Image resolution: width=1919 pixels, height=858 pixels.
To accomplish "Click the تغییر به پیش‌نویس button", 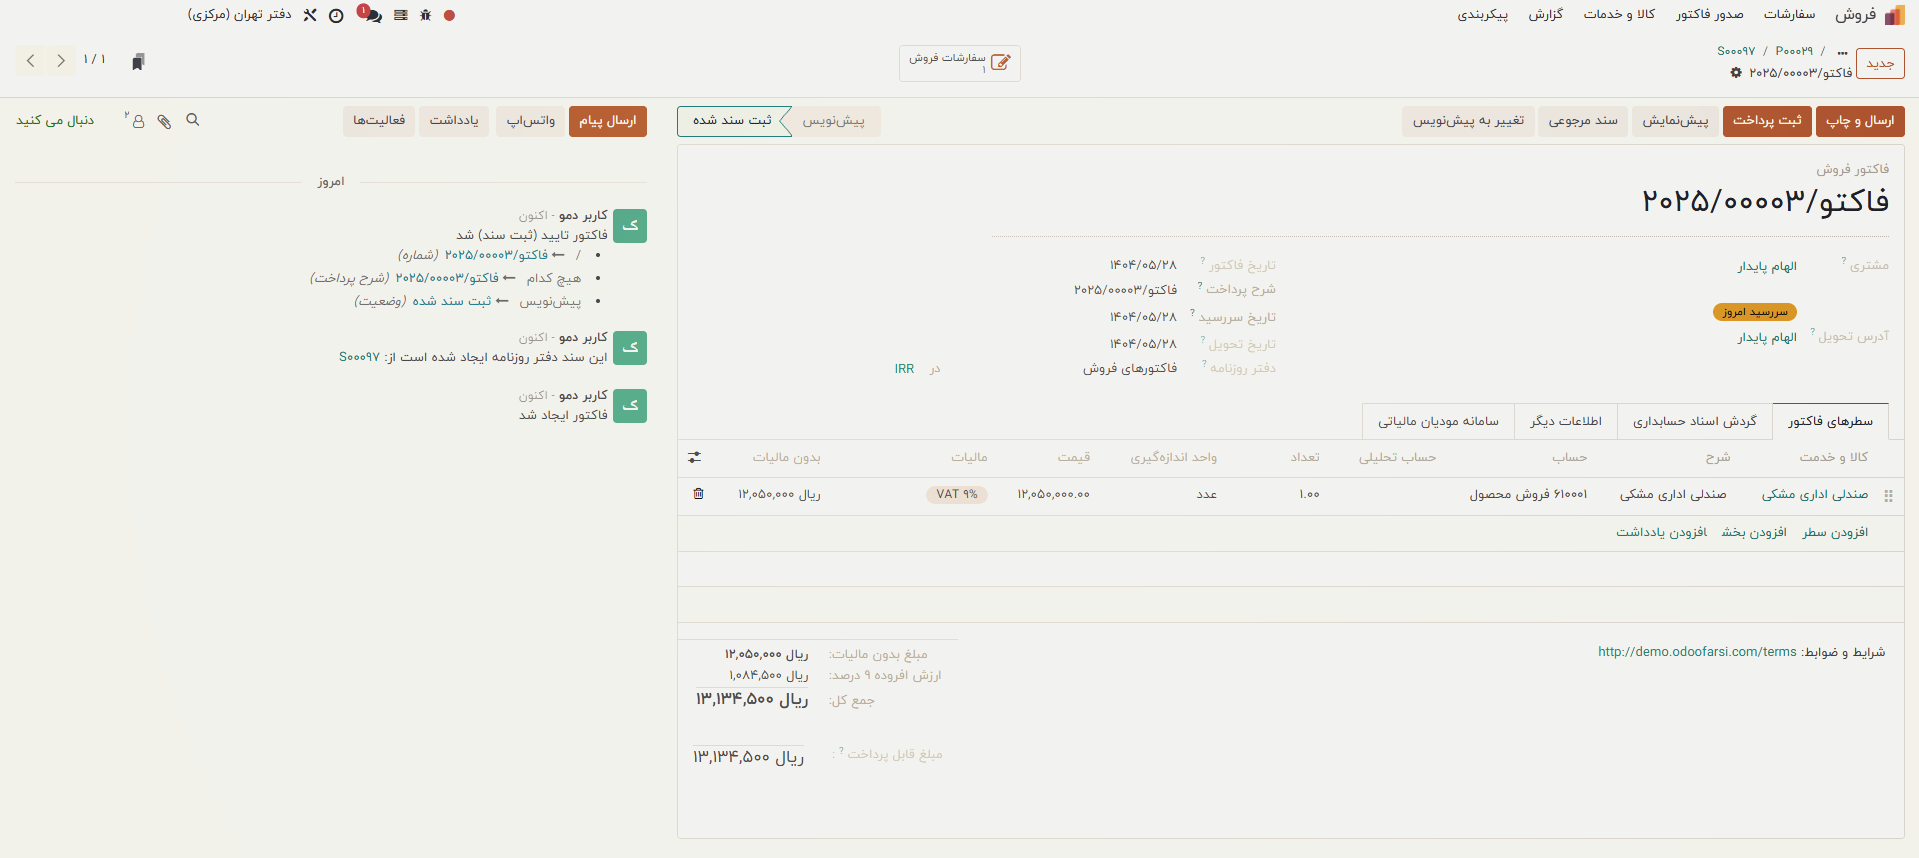I will coord(1468,121).
